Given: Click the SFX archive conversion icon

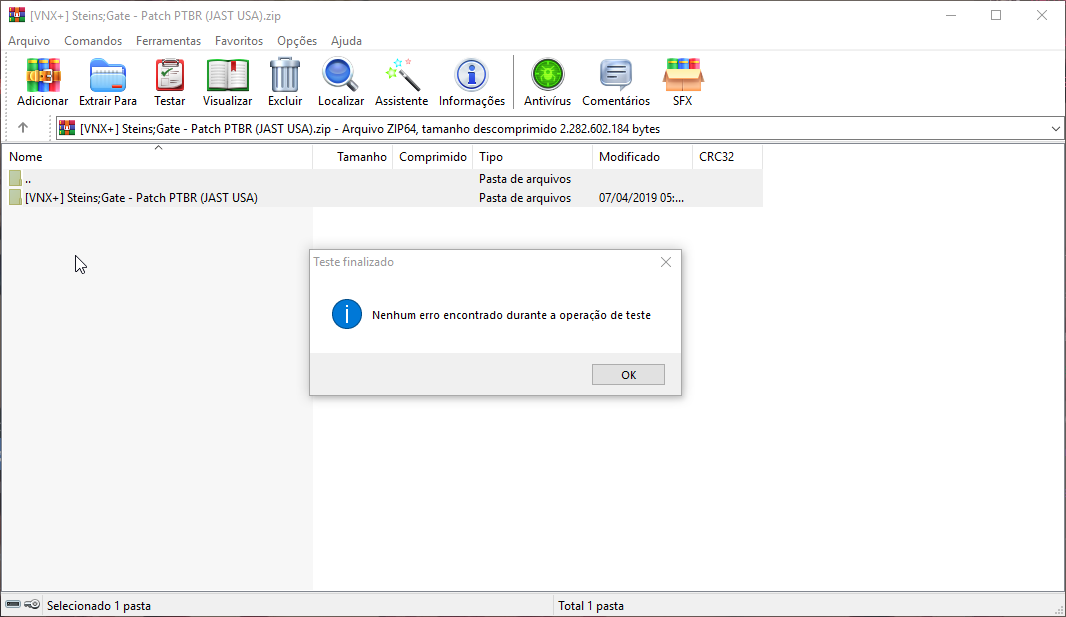Looking at the screenshot, I should [683, 75].
